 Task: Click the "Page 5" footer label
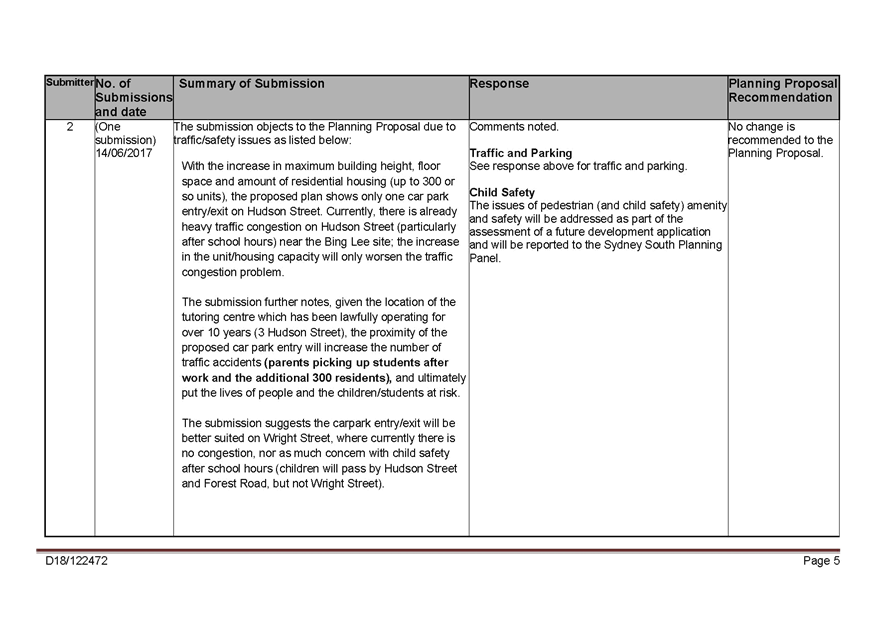tap(821, 561)
